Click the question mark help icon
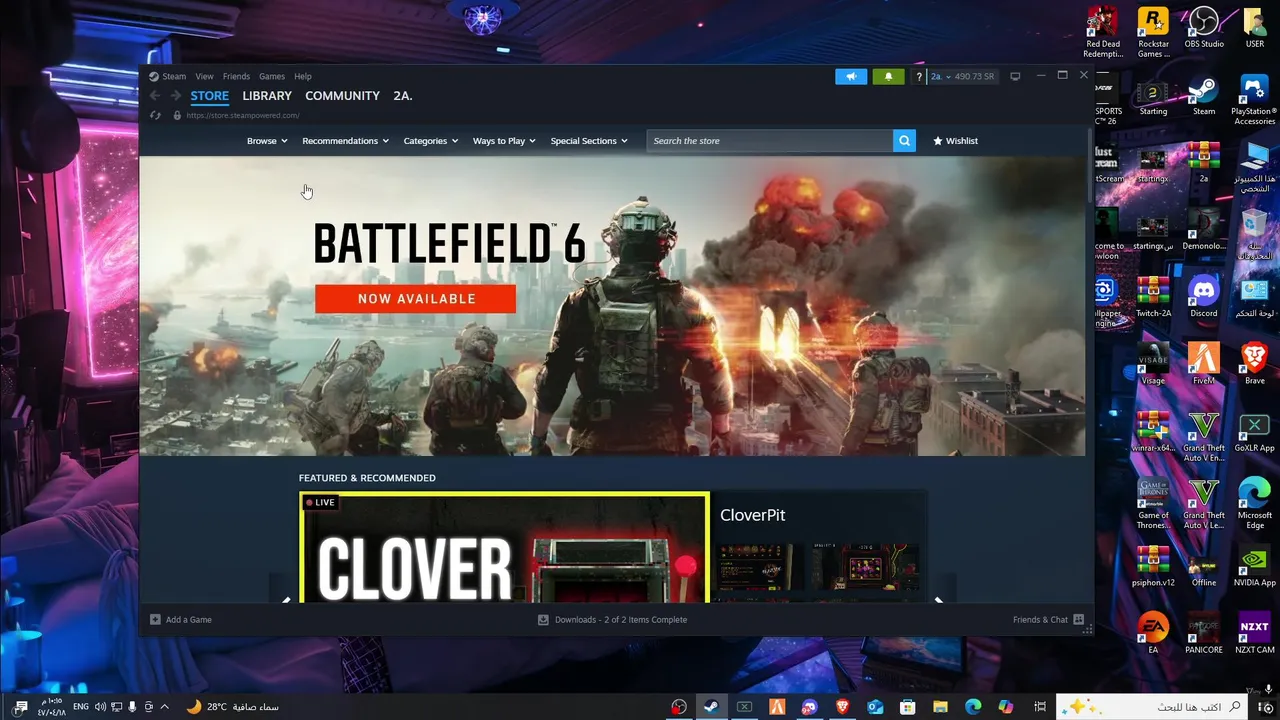 pos(919,76)
